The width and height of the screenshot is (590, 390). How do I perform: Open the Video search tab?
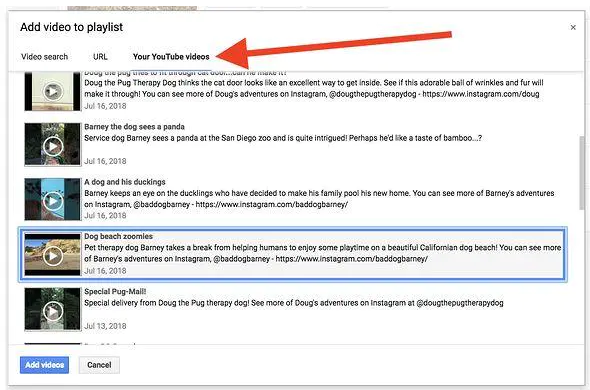[x=44, y=57]
